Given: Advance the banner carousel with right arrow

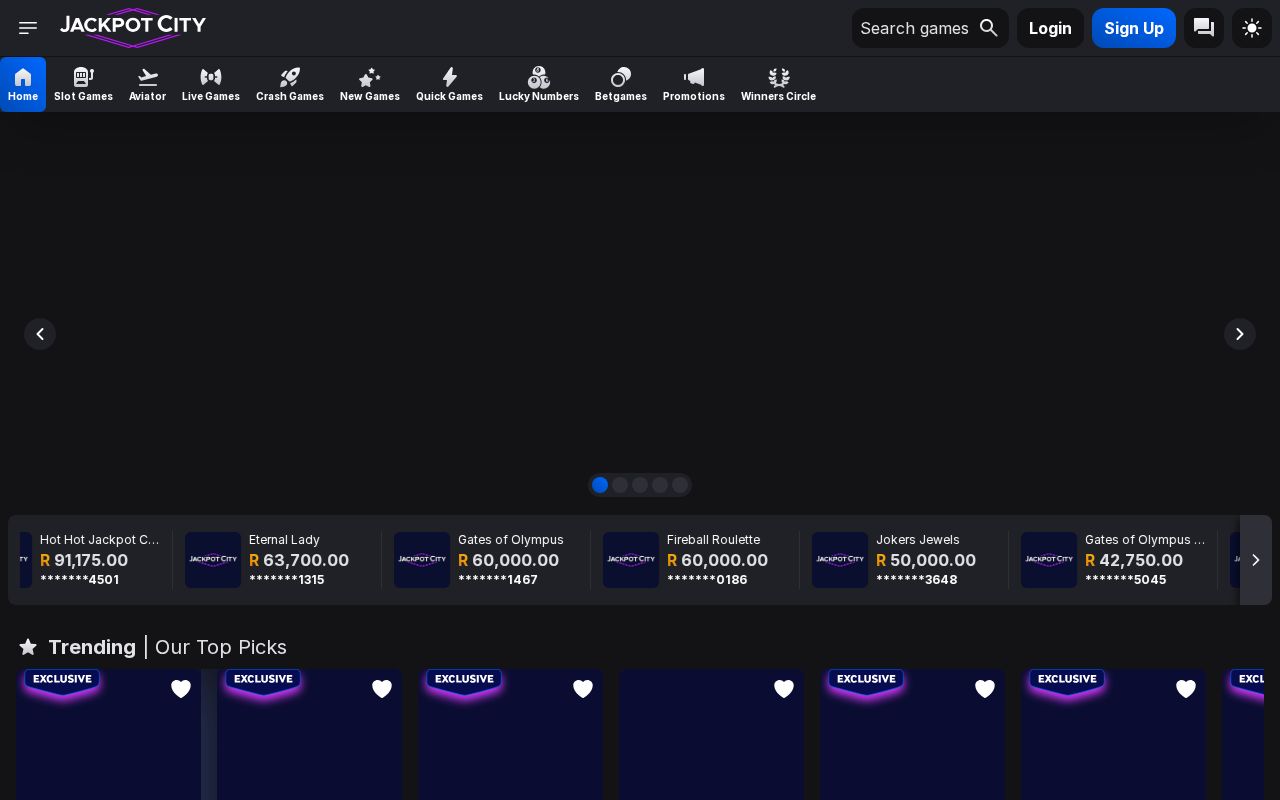Looking at the screenshot, I should click(x=1240, y=334).
